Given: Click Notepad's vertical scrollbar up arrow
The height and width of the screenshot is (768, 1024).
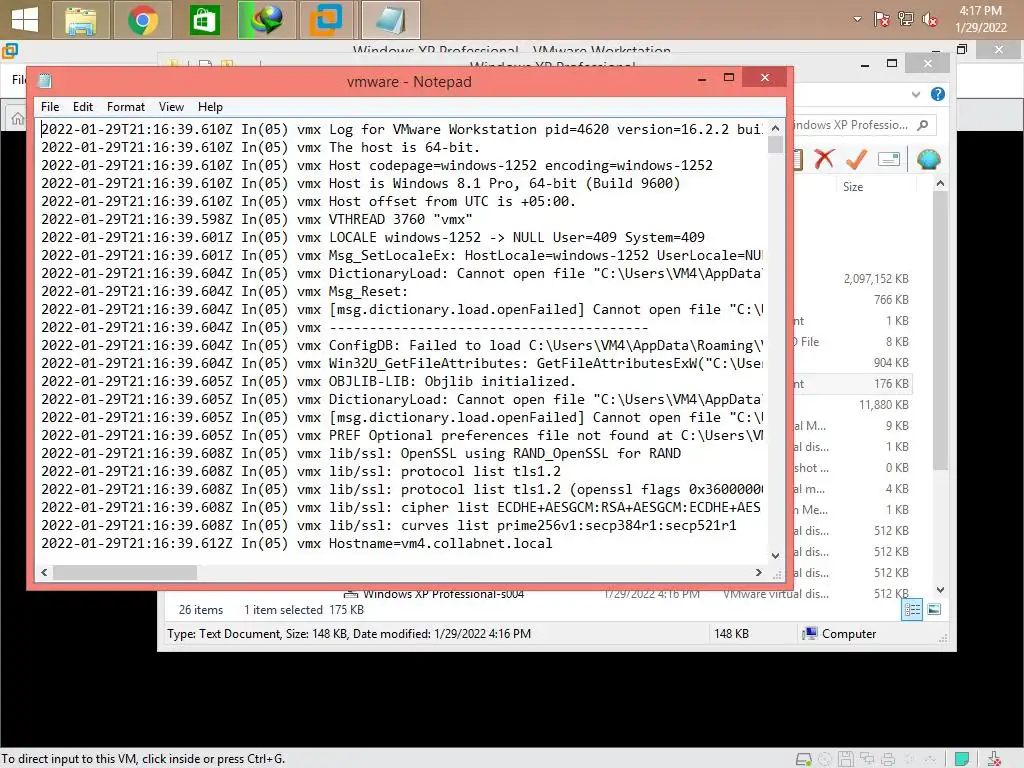Looking at the screenshot, I should click(775, 128).
